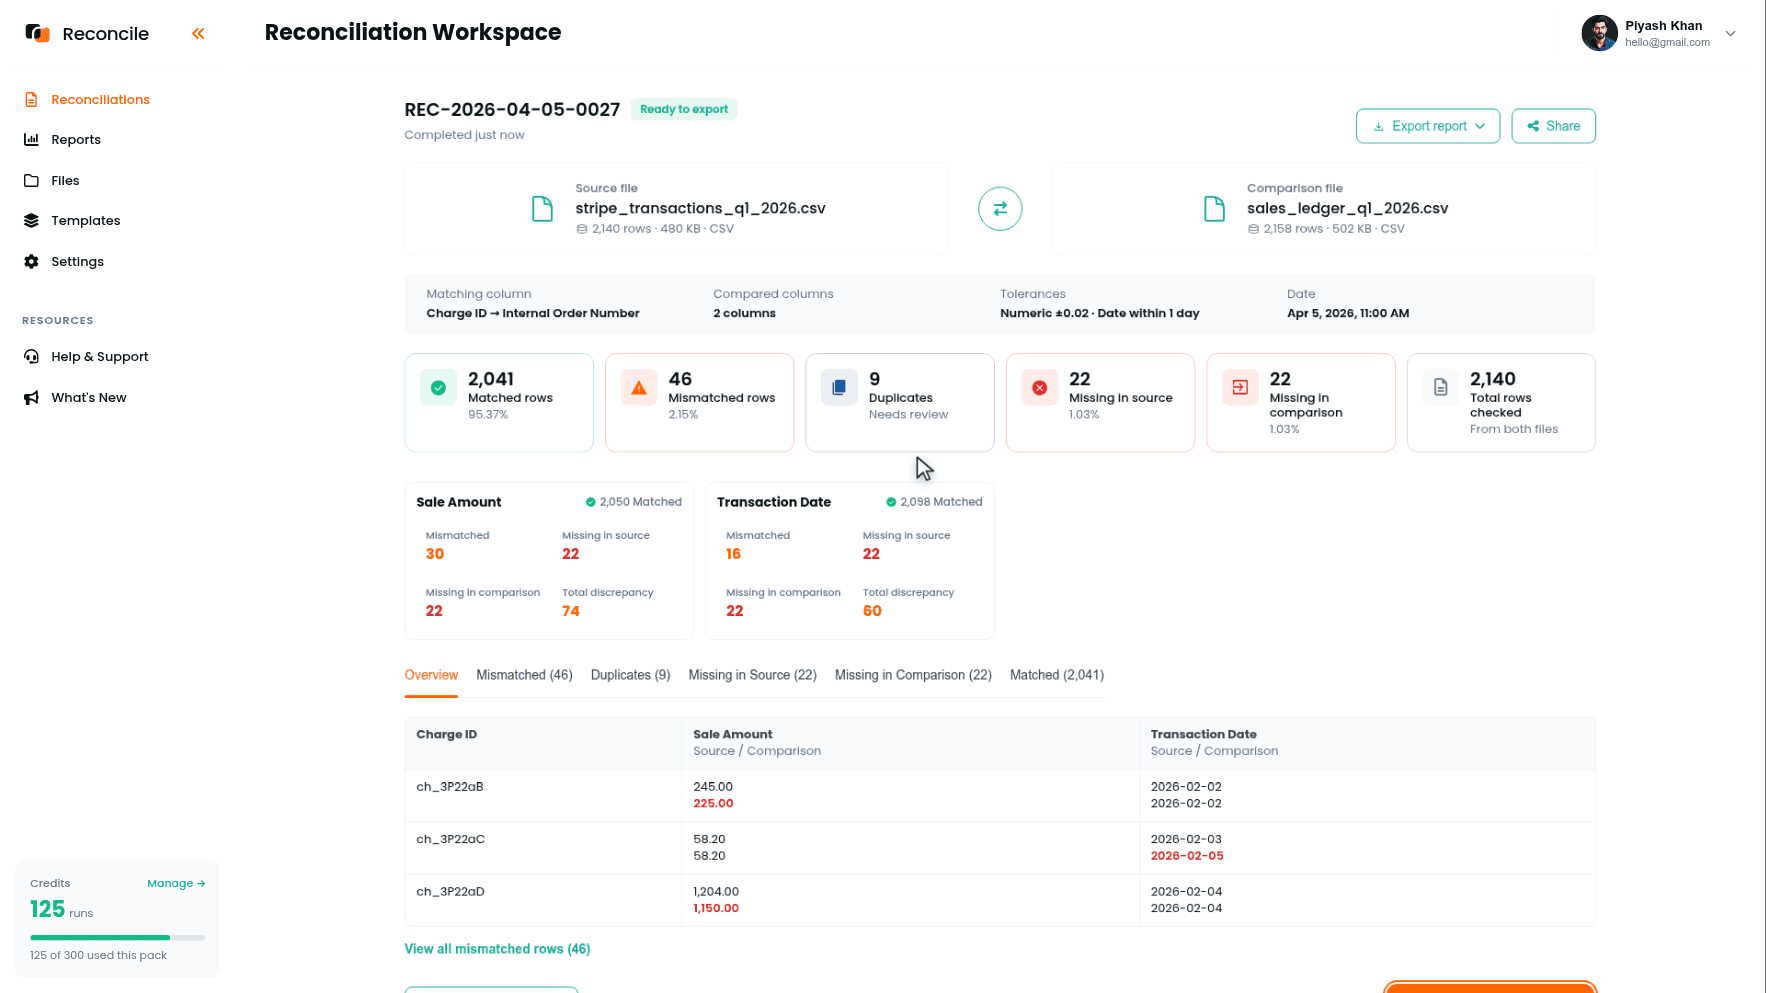Click source file name stripe_transactions_q1_2026.csv
Image resolution: width=1766 pixels, height=993 pixels.
(x=700, y=208)
